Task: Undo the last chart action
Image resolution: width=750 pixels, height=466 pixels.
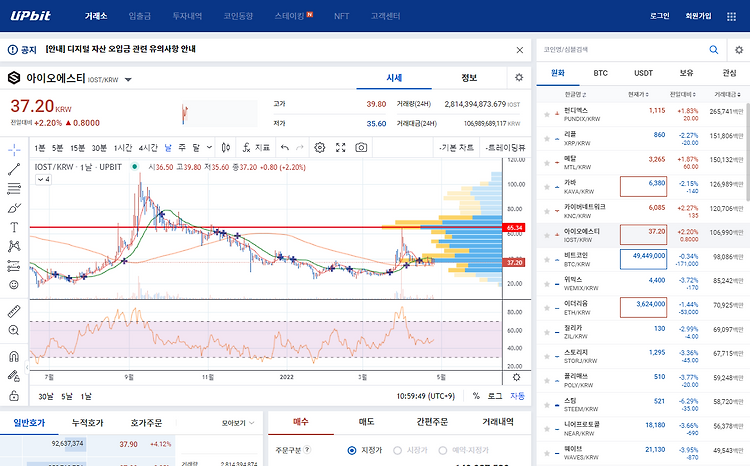Action: (285, 148)
